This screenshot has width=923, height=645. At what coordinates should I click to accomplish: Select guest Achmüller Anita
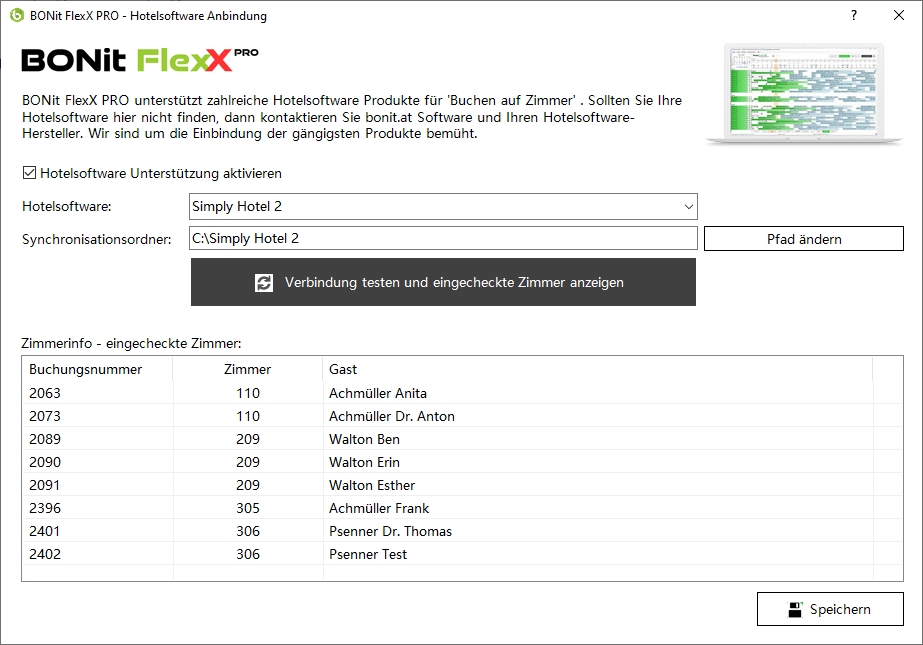tap(378, 393)
